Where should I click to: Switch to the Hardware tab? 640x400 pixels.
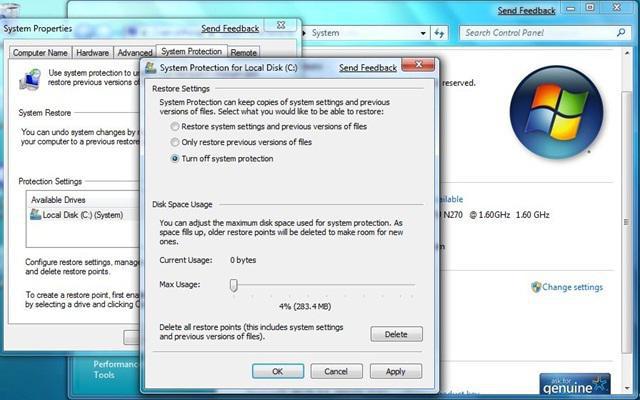pos(93,53)
